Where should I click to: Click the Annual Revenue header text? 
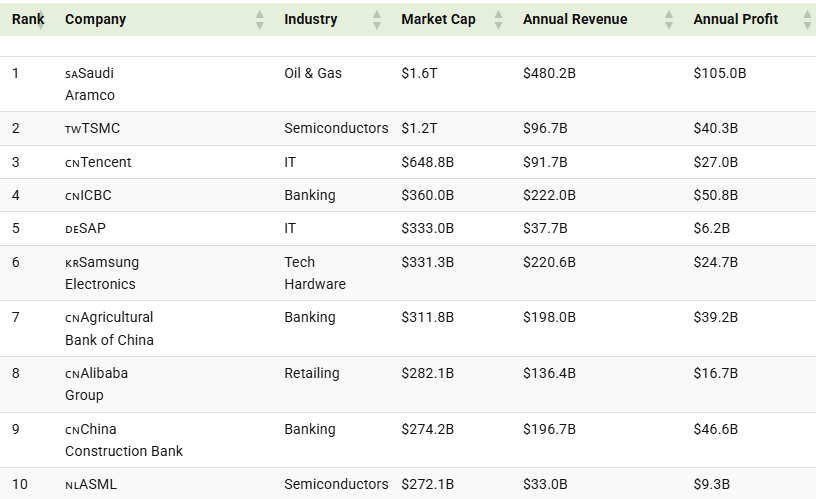click(x=575, y=19)
